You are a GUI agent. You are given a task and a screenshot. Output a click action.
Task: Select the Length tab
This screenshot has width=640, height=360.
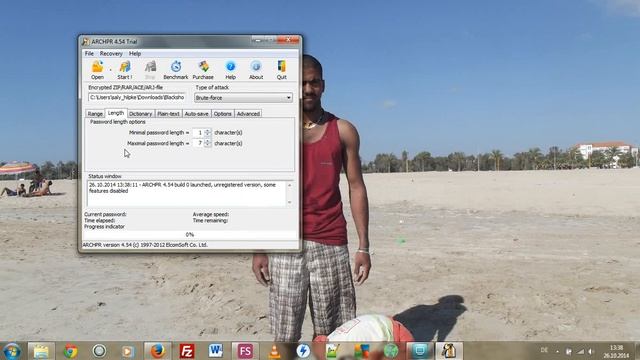tap(116, 113)
